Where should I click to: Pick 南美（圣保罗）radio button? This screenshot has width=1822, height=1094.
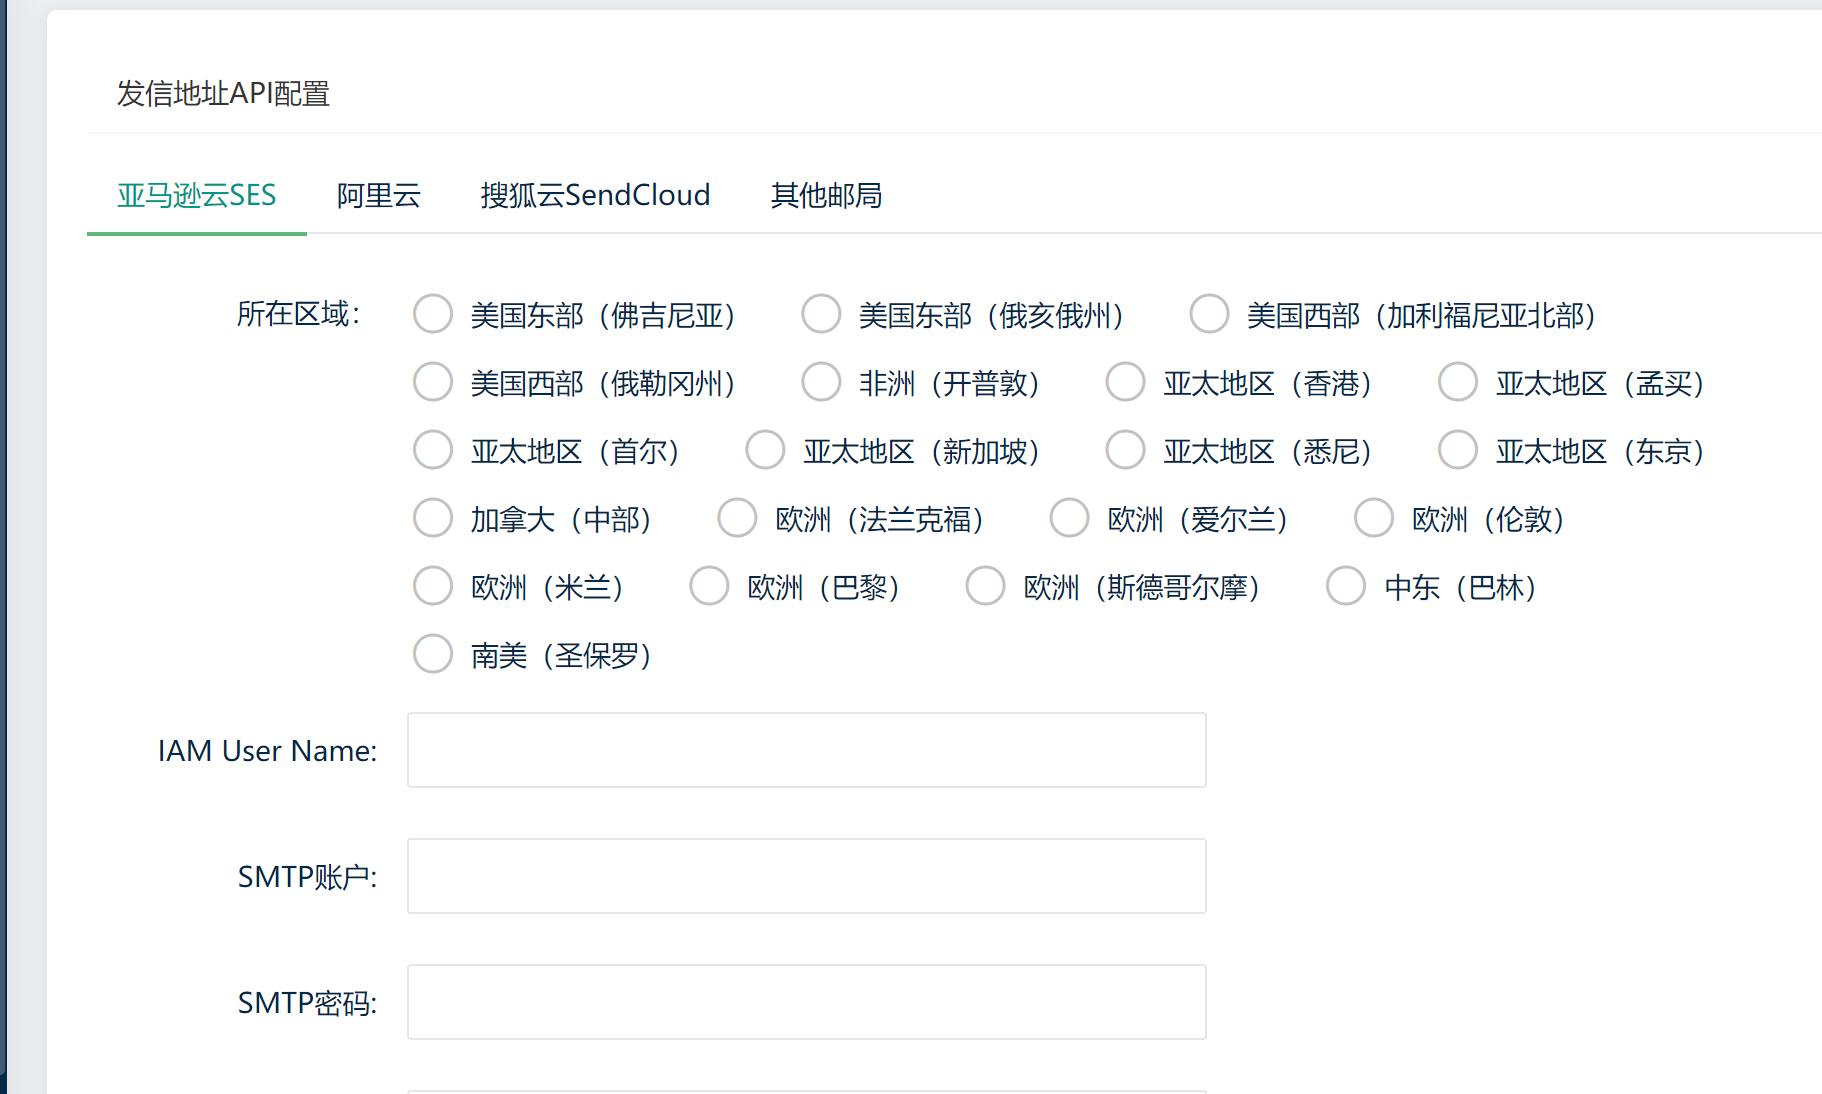point(433,654)
